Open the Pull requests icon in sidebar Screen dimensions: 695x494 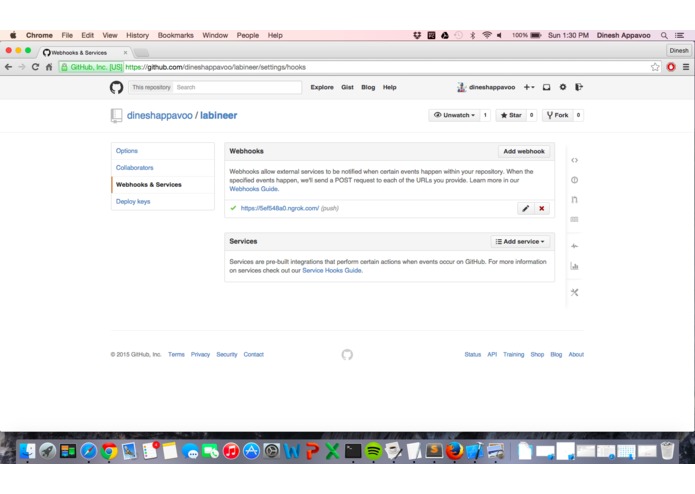pyautogui.click(x=574, y=199)
